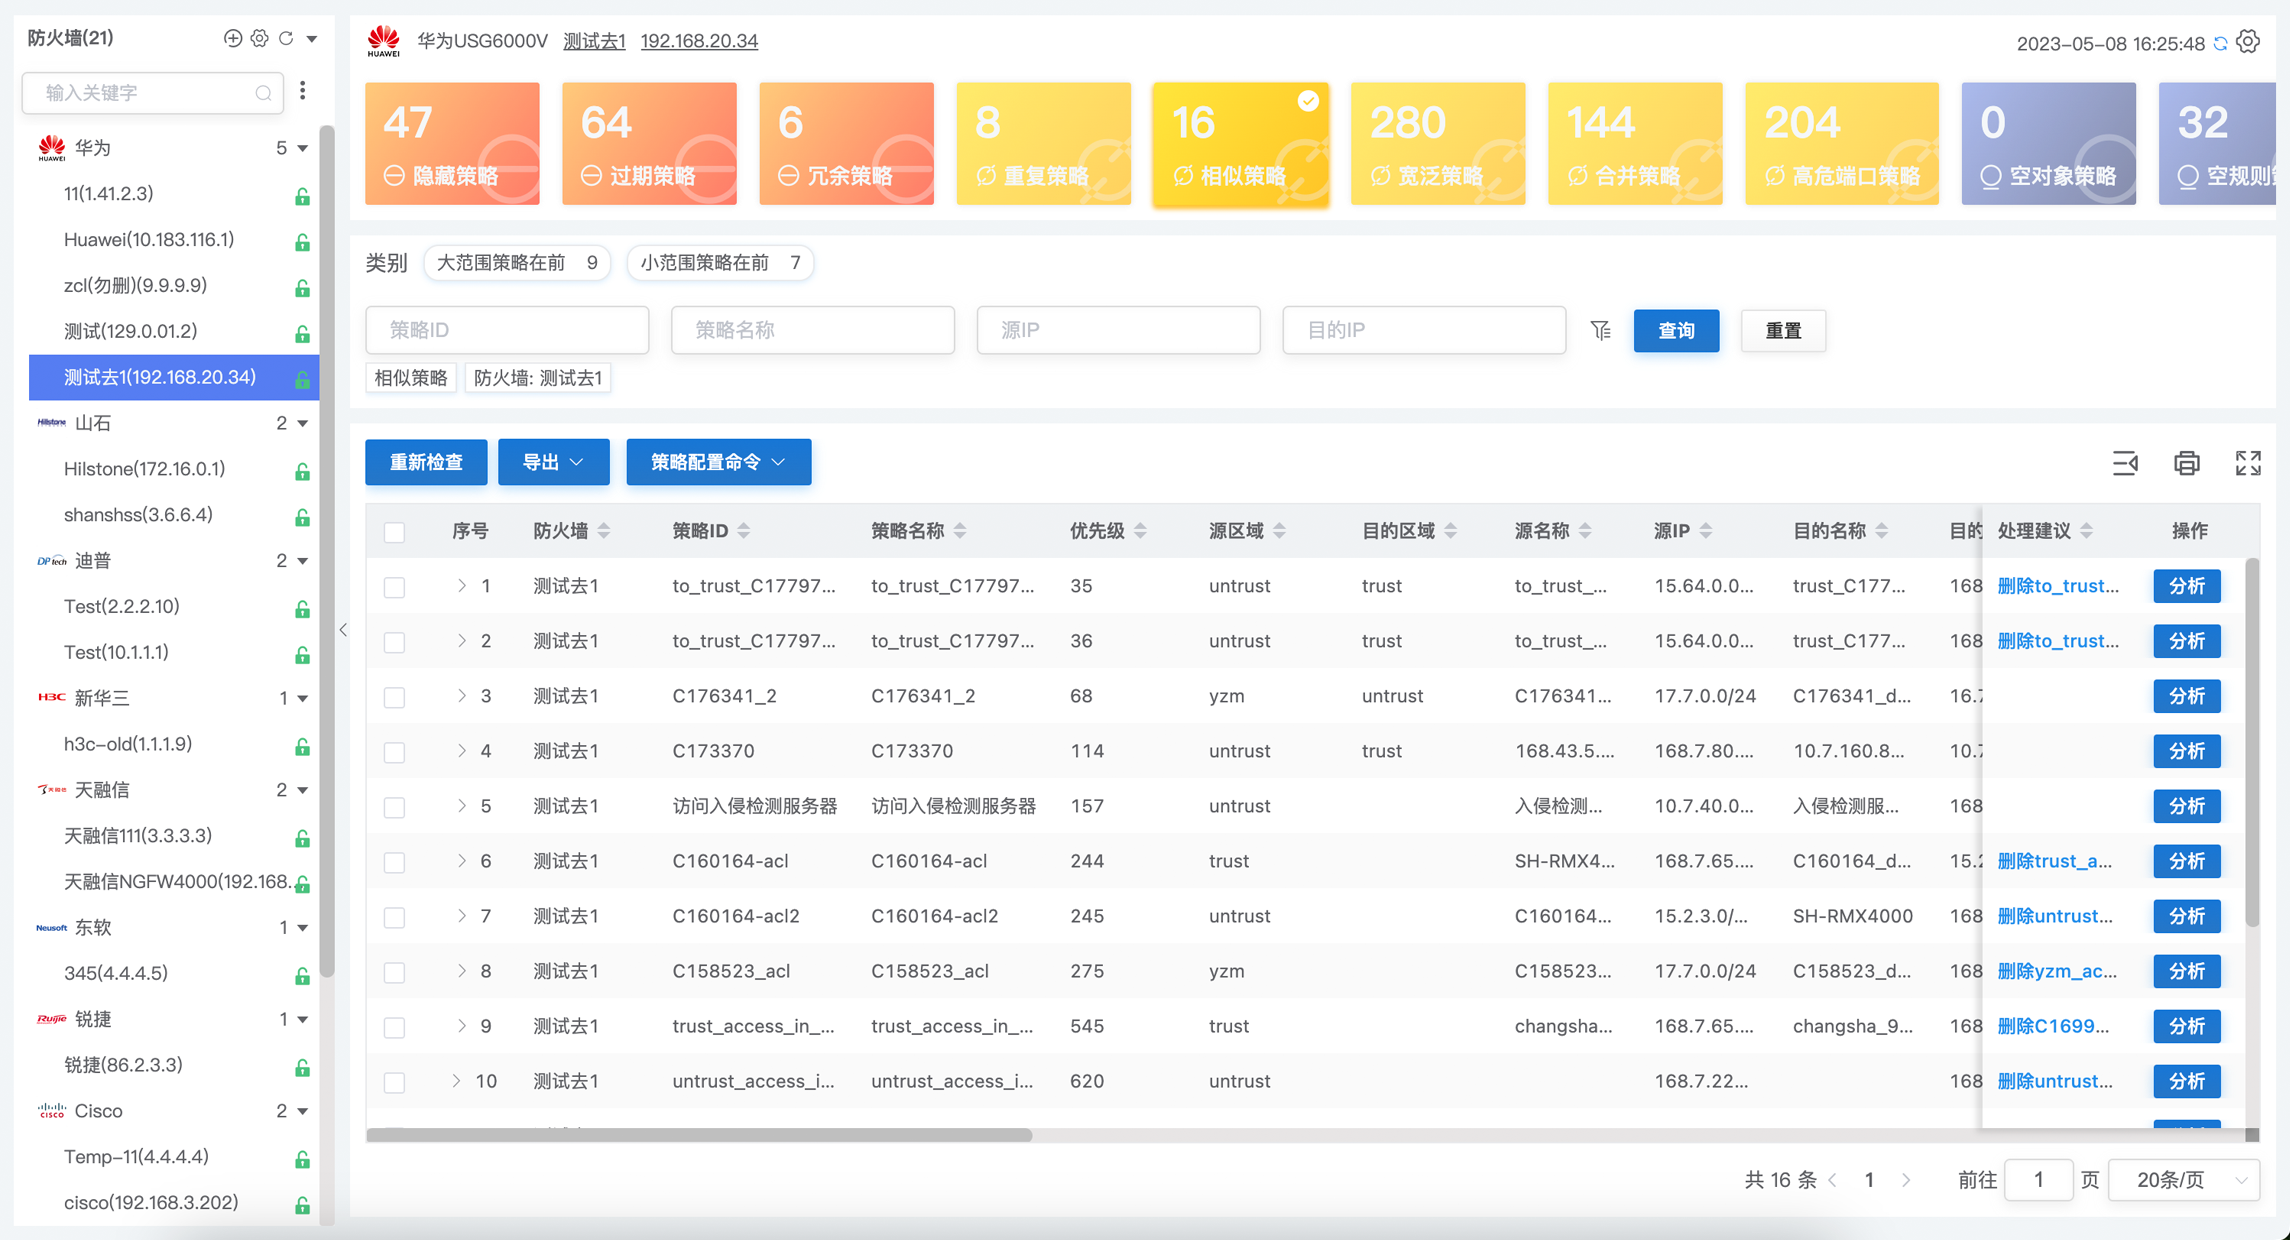Expand row 10 untrust_access detail chevron
Screen dimensions: 2290x1240
[x=456, y=1081]
